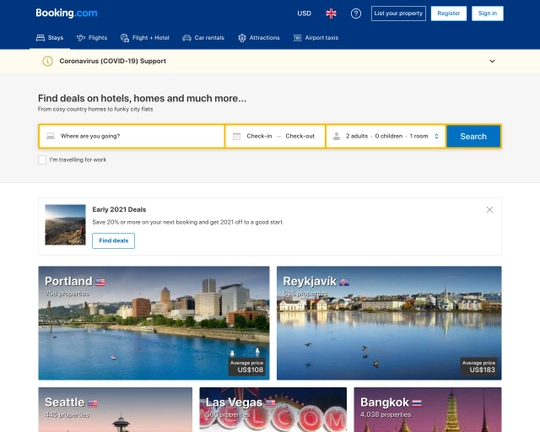
Task: Click the Search button
Action: [474, 136]
